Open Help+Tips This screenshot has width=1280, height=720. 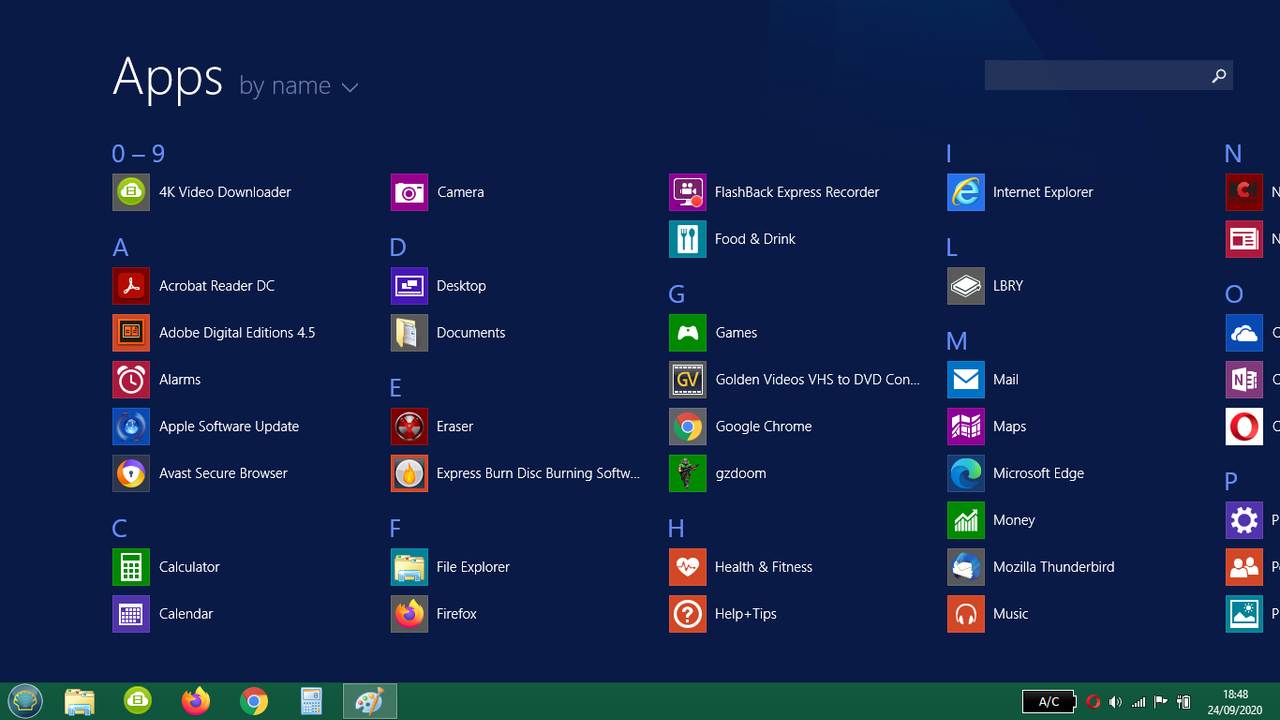[x=723, y=614]
